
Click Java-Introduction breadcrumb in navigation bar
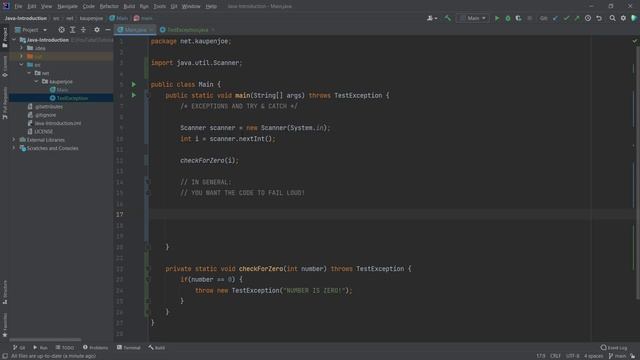pos(26,18)
